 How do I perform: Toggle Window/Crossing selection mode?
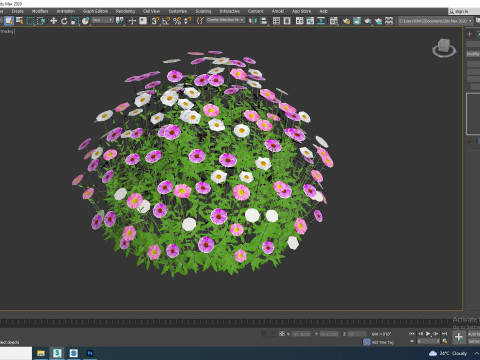pos(41,21)
